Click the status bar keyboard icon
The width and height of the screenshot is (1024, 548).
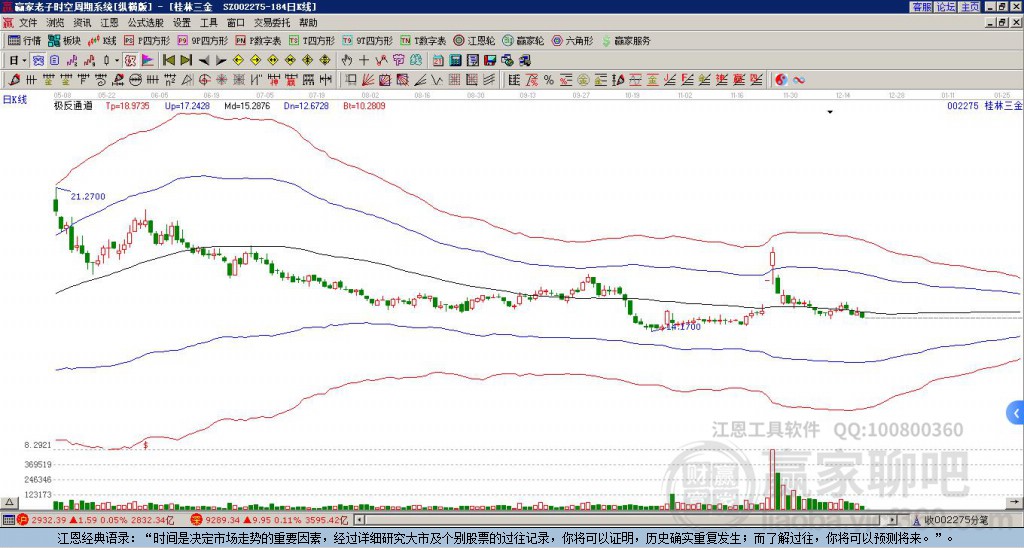pos(8,520)
